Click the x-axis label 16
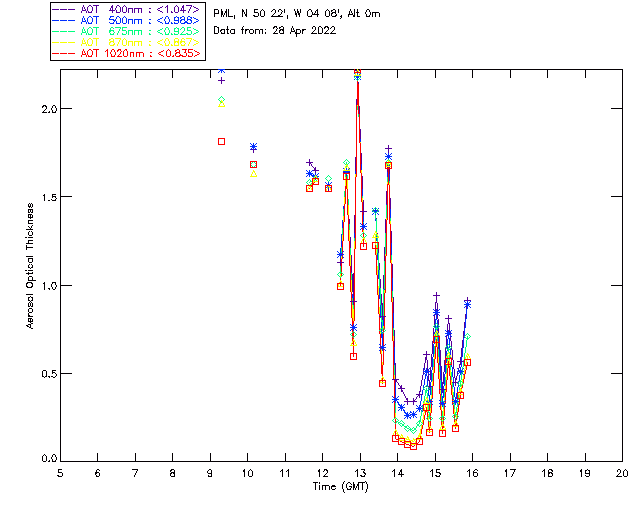Image resolution: width=640 pixels, height=512 pixels. (472, 473)
